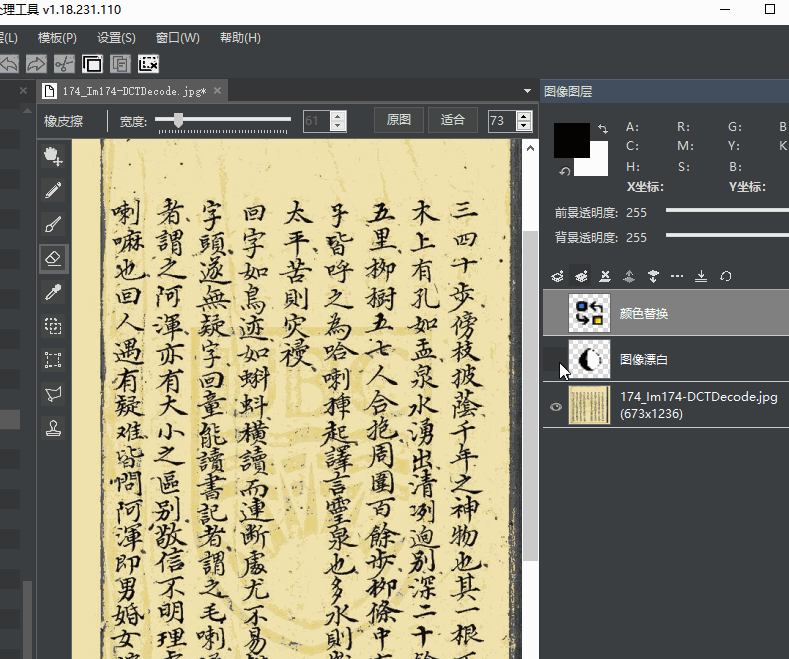Select the eraser tool
Viewport: 789px width, 659px height.
[x=53, y=259]
